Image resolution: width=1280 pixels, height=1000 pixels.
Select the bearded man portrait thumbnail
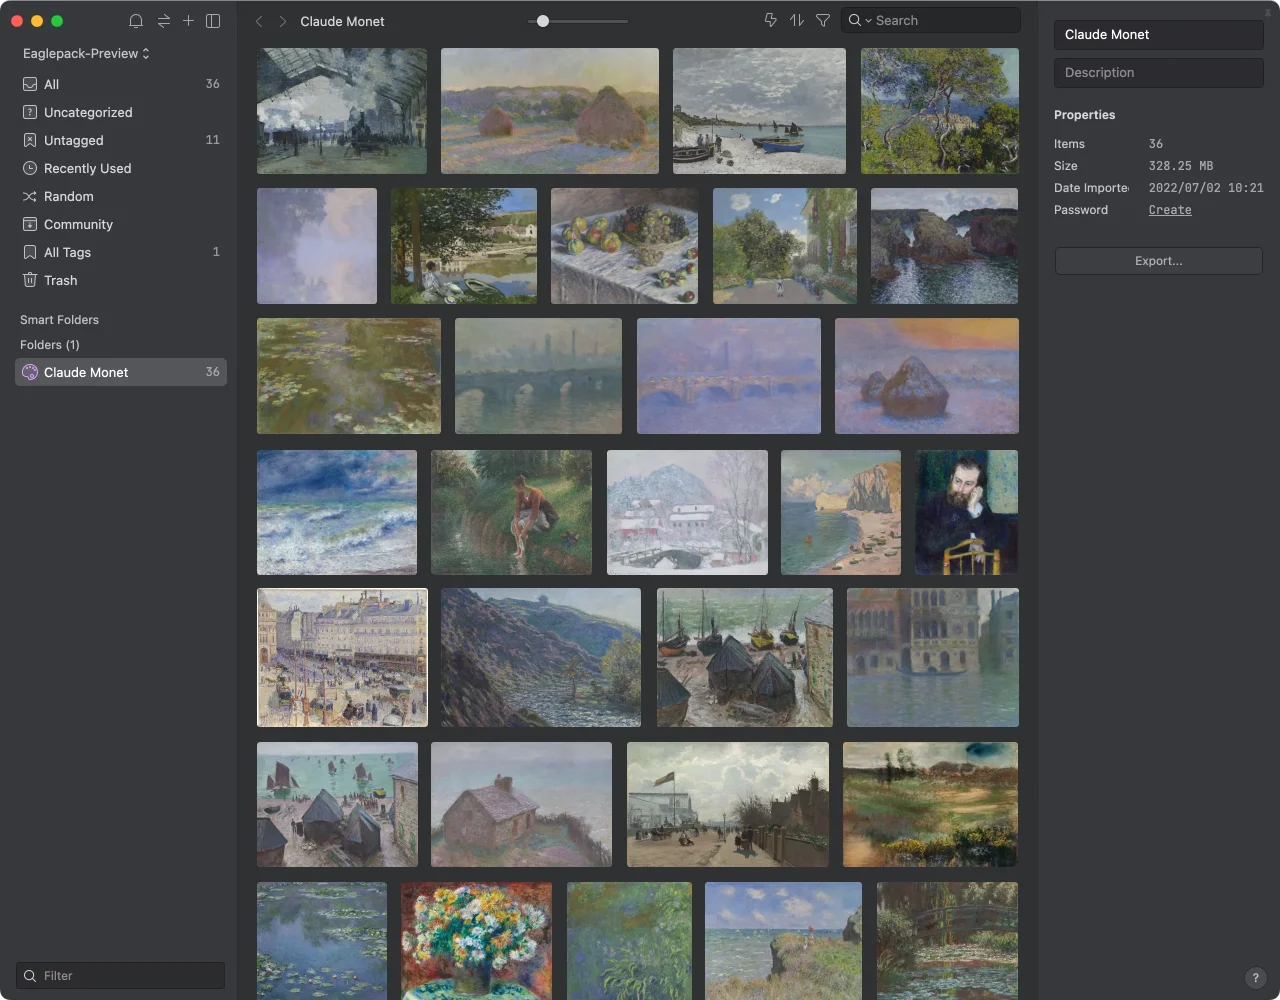[x=966, y=512]
